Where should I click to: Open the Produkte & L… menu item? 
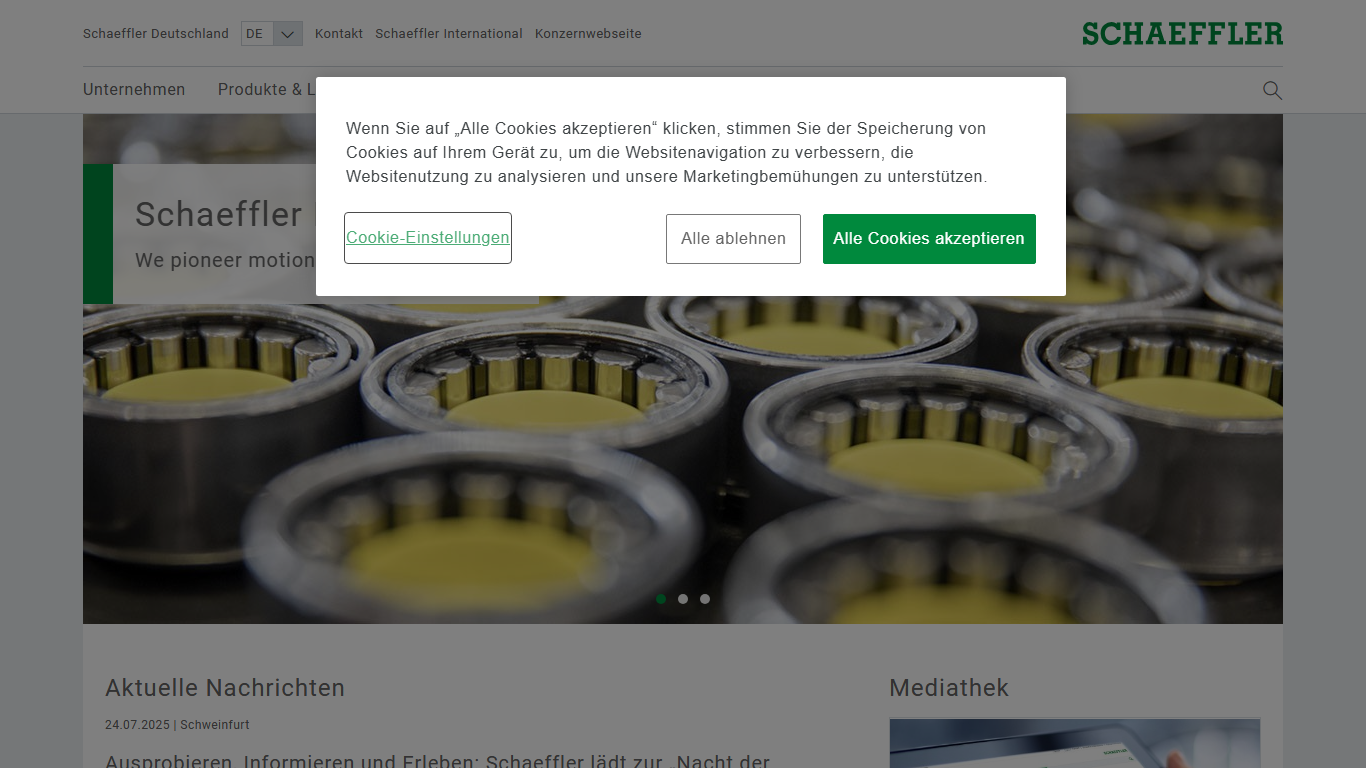267,90
